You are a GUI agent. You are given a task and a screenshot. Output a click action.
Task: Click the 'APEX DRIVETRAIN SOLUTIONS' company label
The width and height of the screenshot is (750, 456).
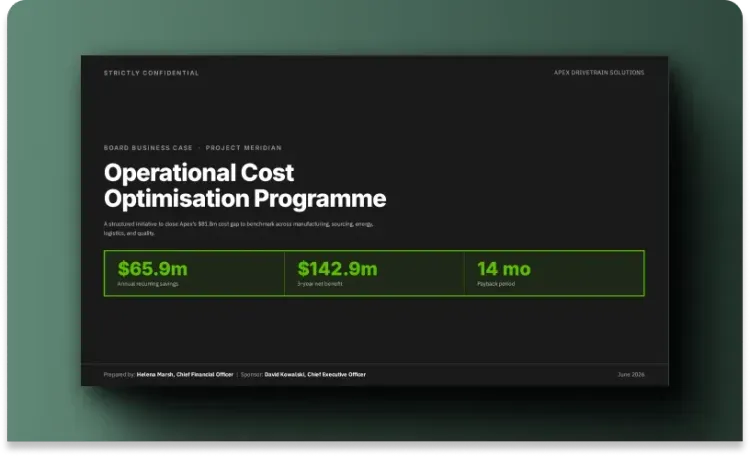[x=599, y=73]
